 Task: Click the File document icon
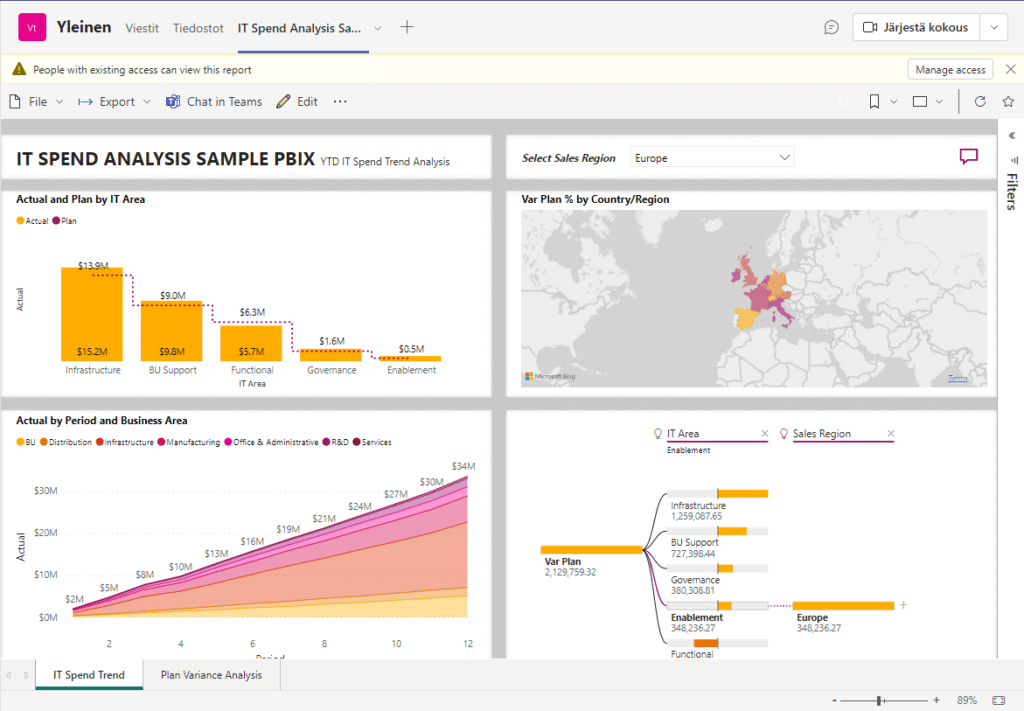coord(15,101)
